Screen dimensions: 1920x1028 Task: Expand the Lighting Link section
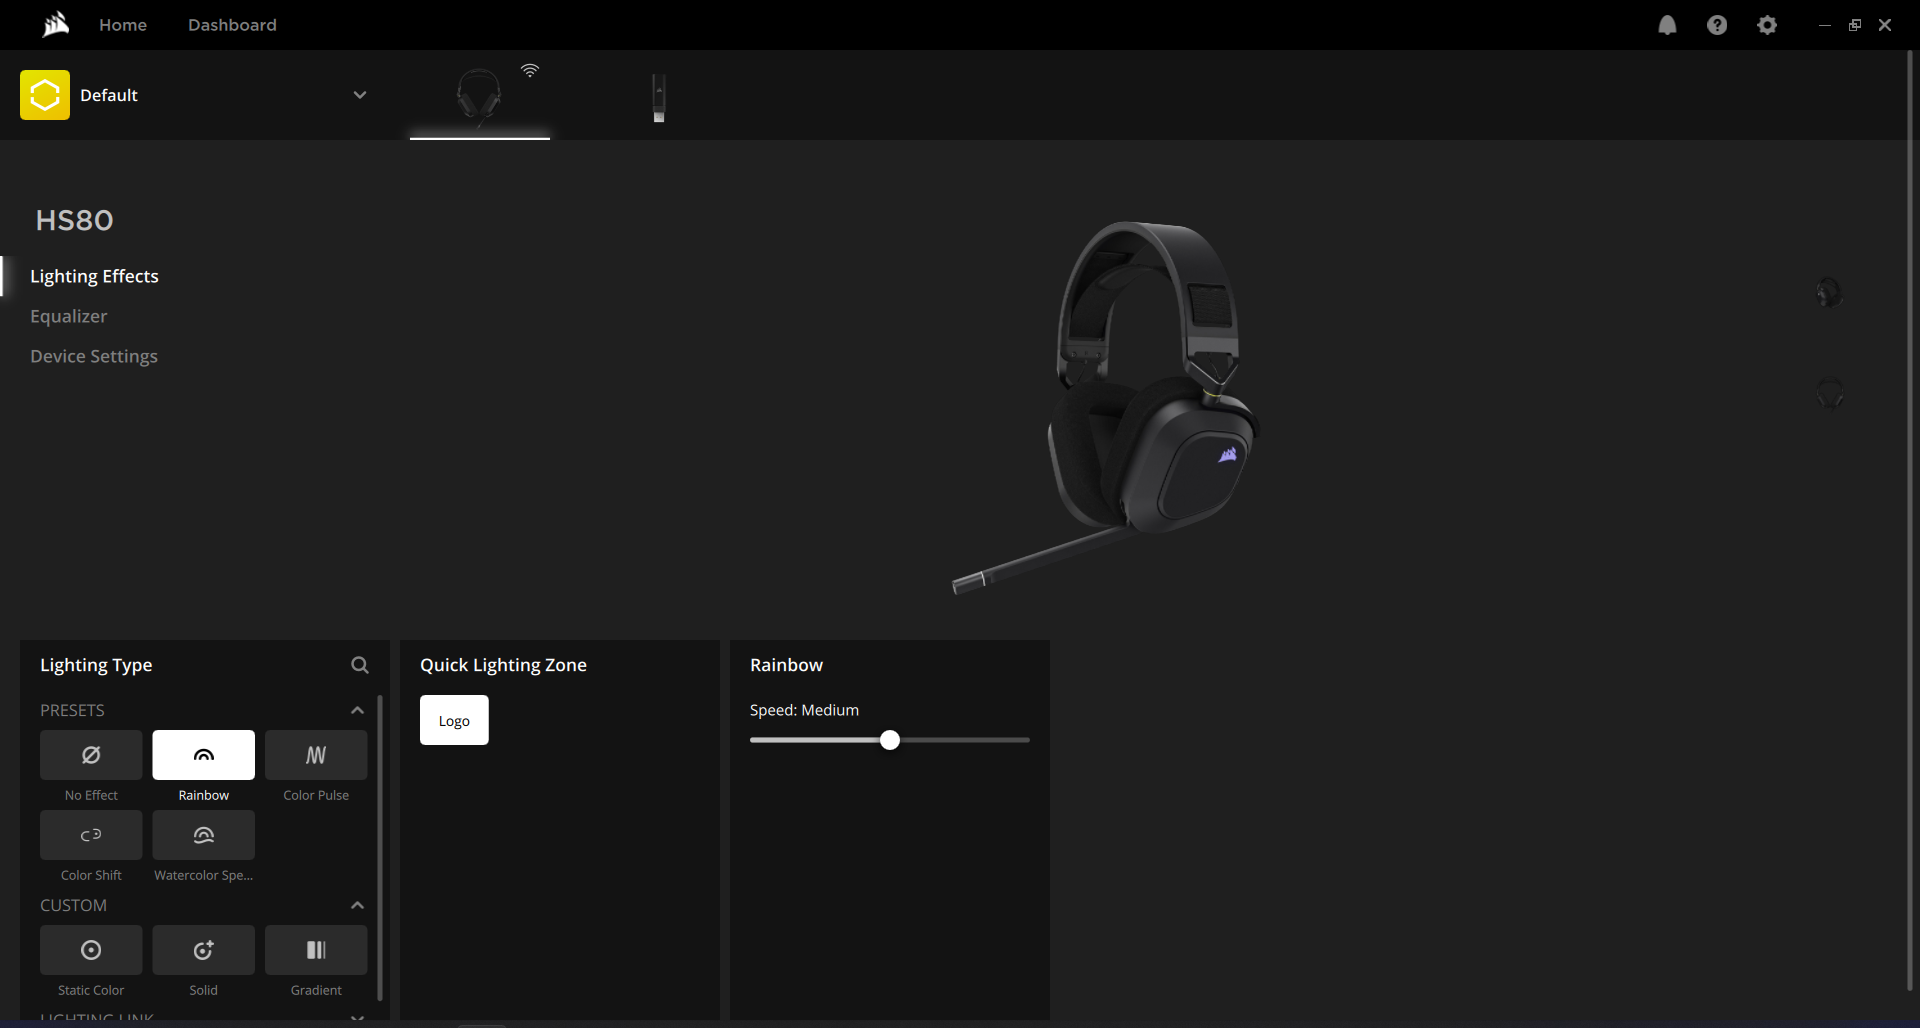click(x=357, y=1017)
